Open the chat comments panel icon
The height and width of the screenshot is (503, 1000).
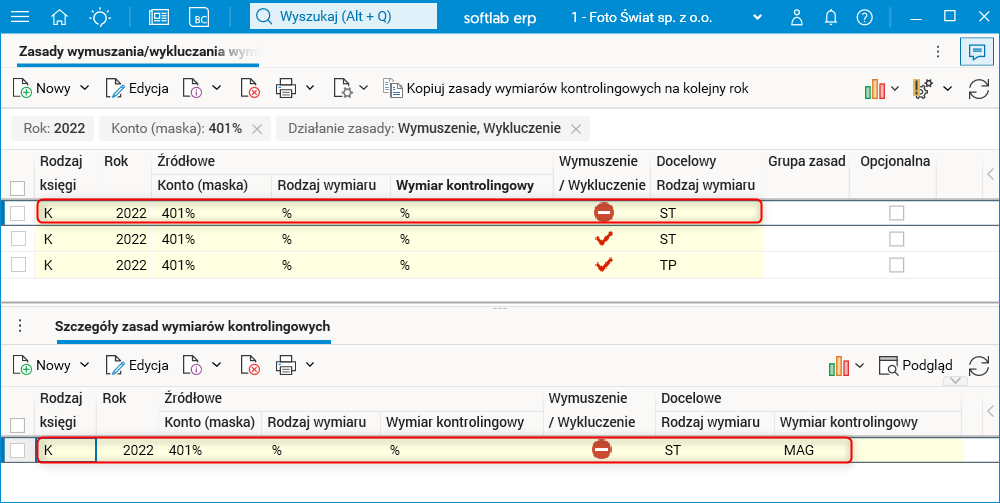[976, 51]
